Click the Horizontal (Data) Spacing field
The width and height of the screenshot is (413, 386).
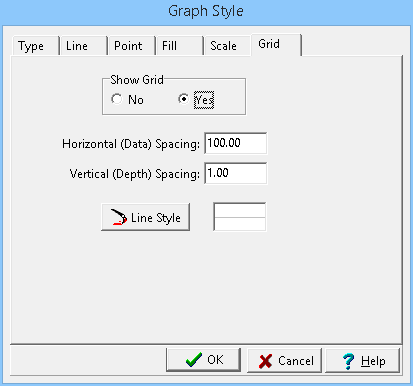(x=236, y=143)
